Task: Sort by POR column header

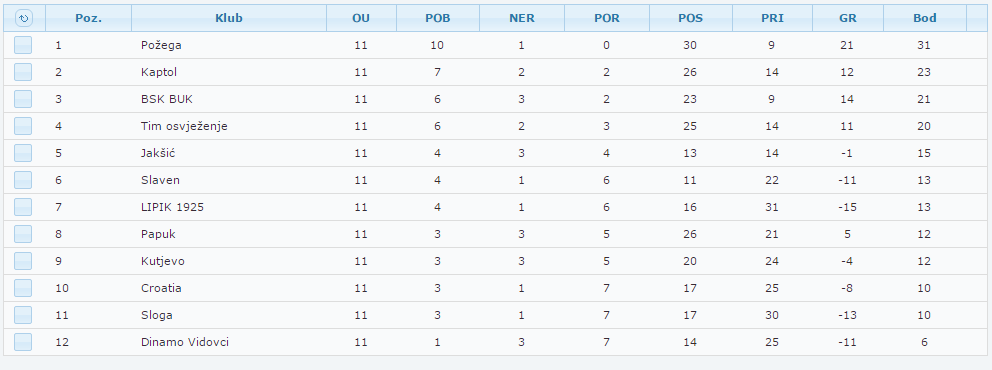Action: [x=607, y=18]
